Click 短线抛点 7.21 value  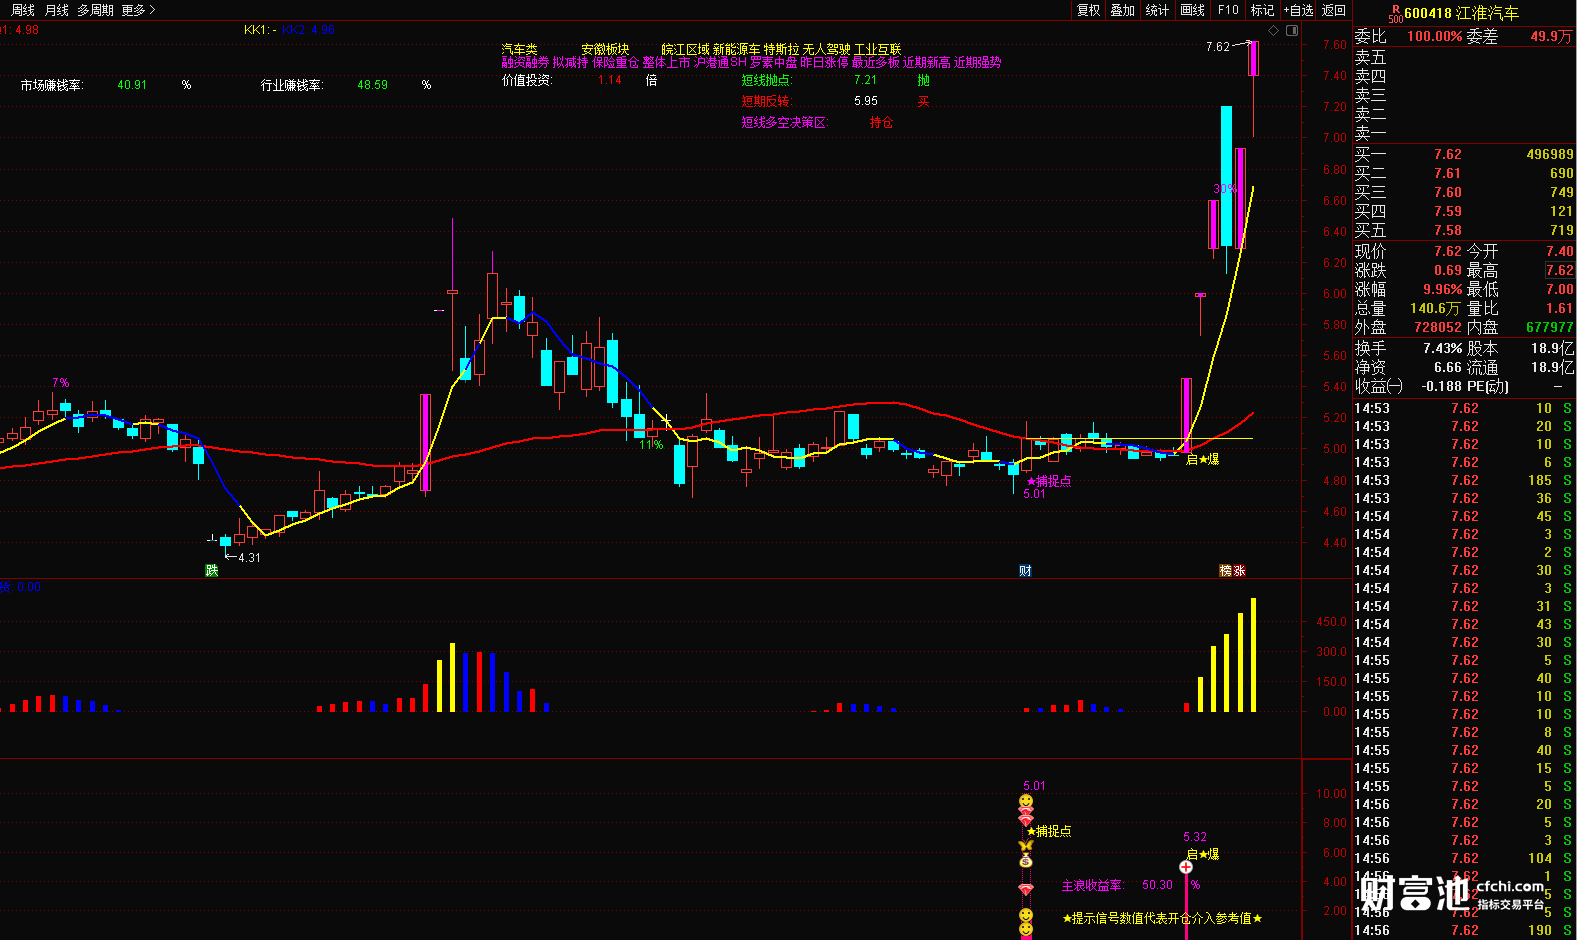pos(865,80)
